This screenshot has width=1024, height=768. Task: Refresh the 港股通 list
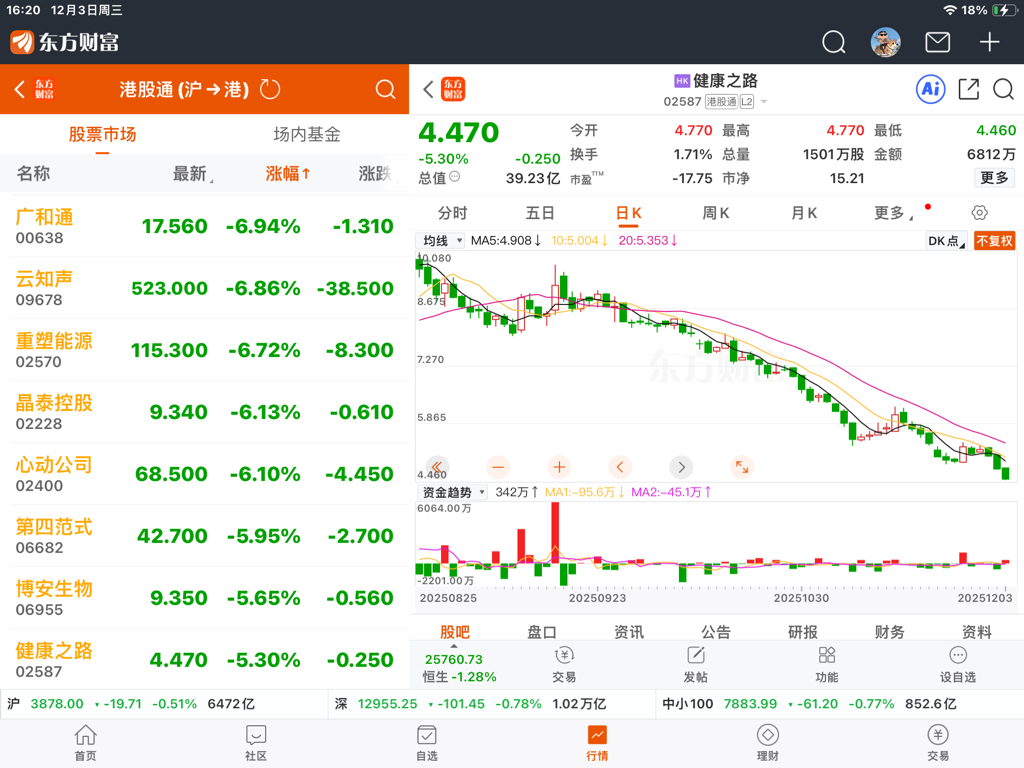(x=270, y=89)
